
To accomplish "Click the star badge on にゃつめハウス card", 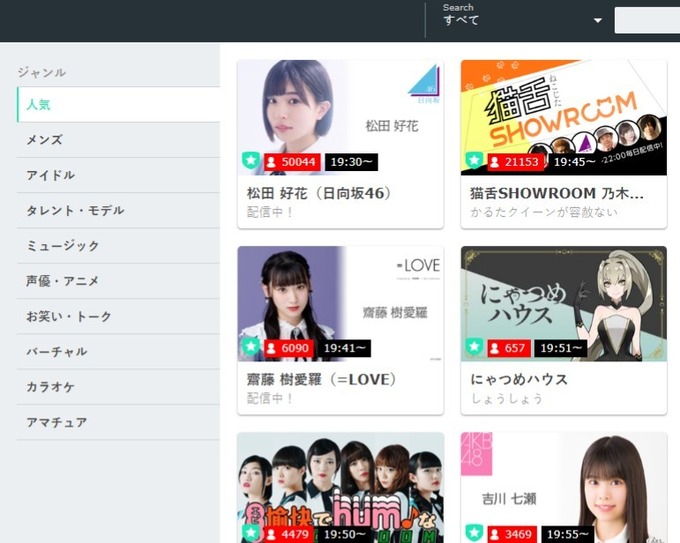I will pyautogui.click(x=474, y=347).
